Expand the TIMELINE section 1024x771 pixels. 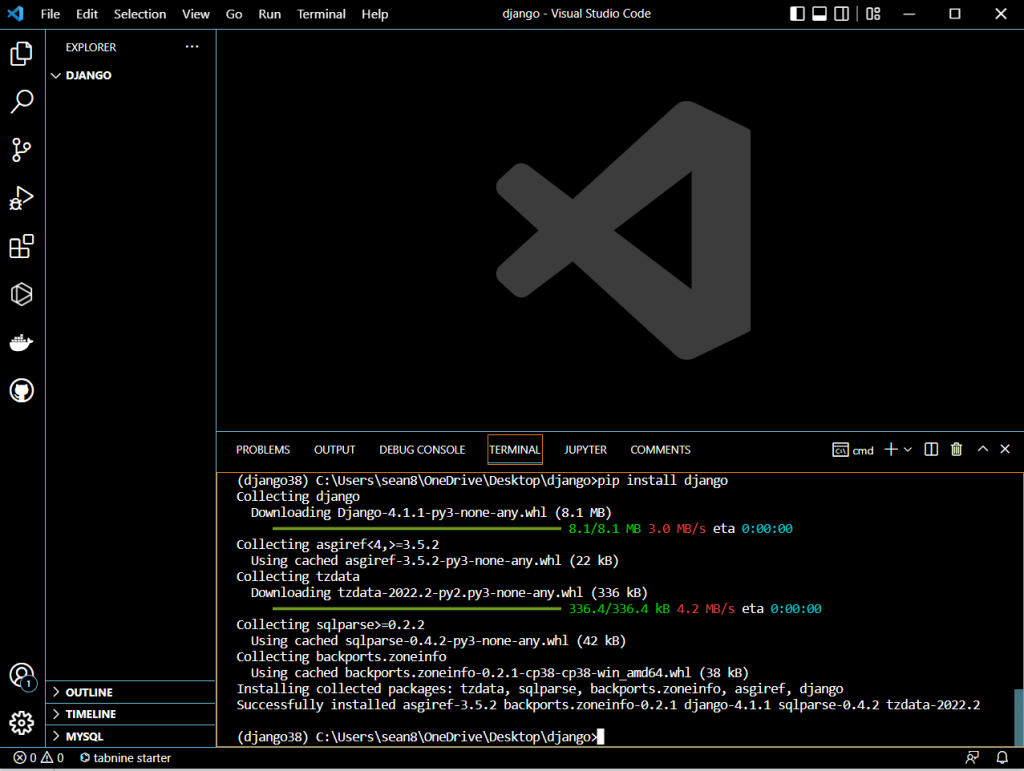(x=131, y=714)
